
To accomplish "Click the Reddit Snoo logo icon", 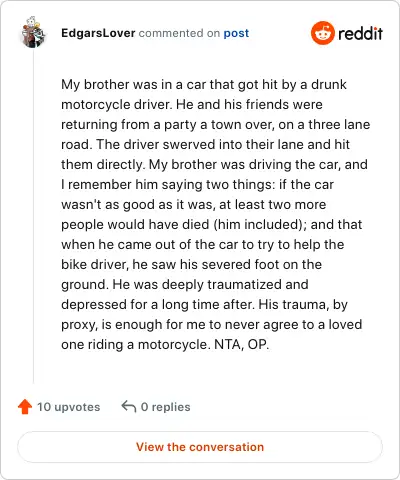I will pyautogui.click(x=322, y=33).
